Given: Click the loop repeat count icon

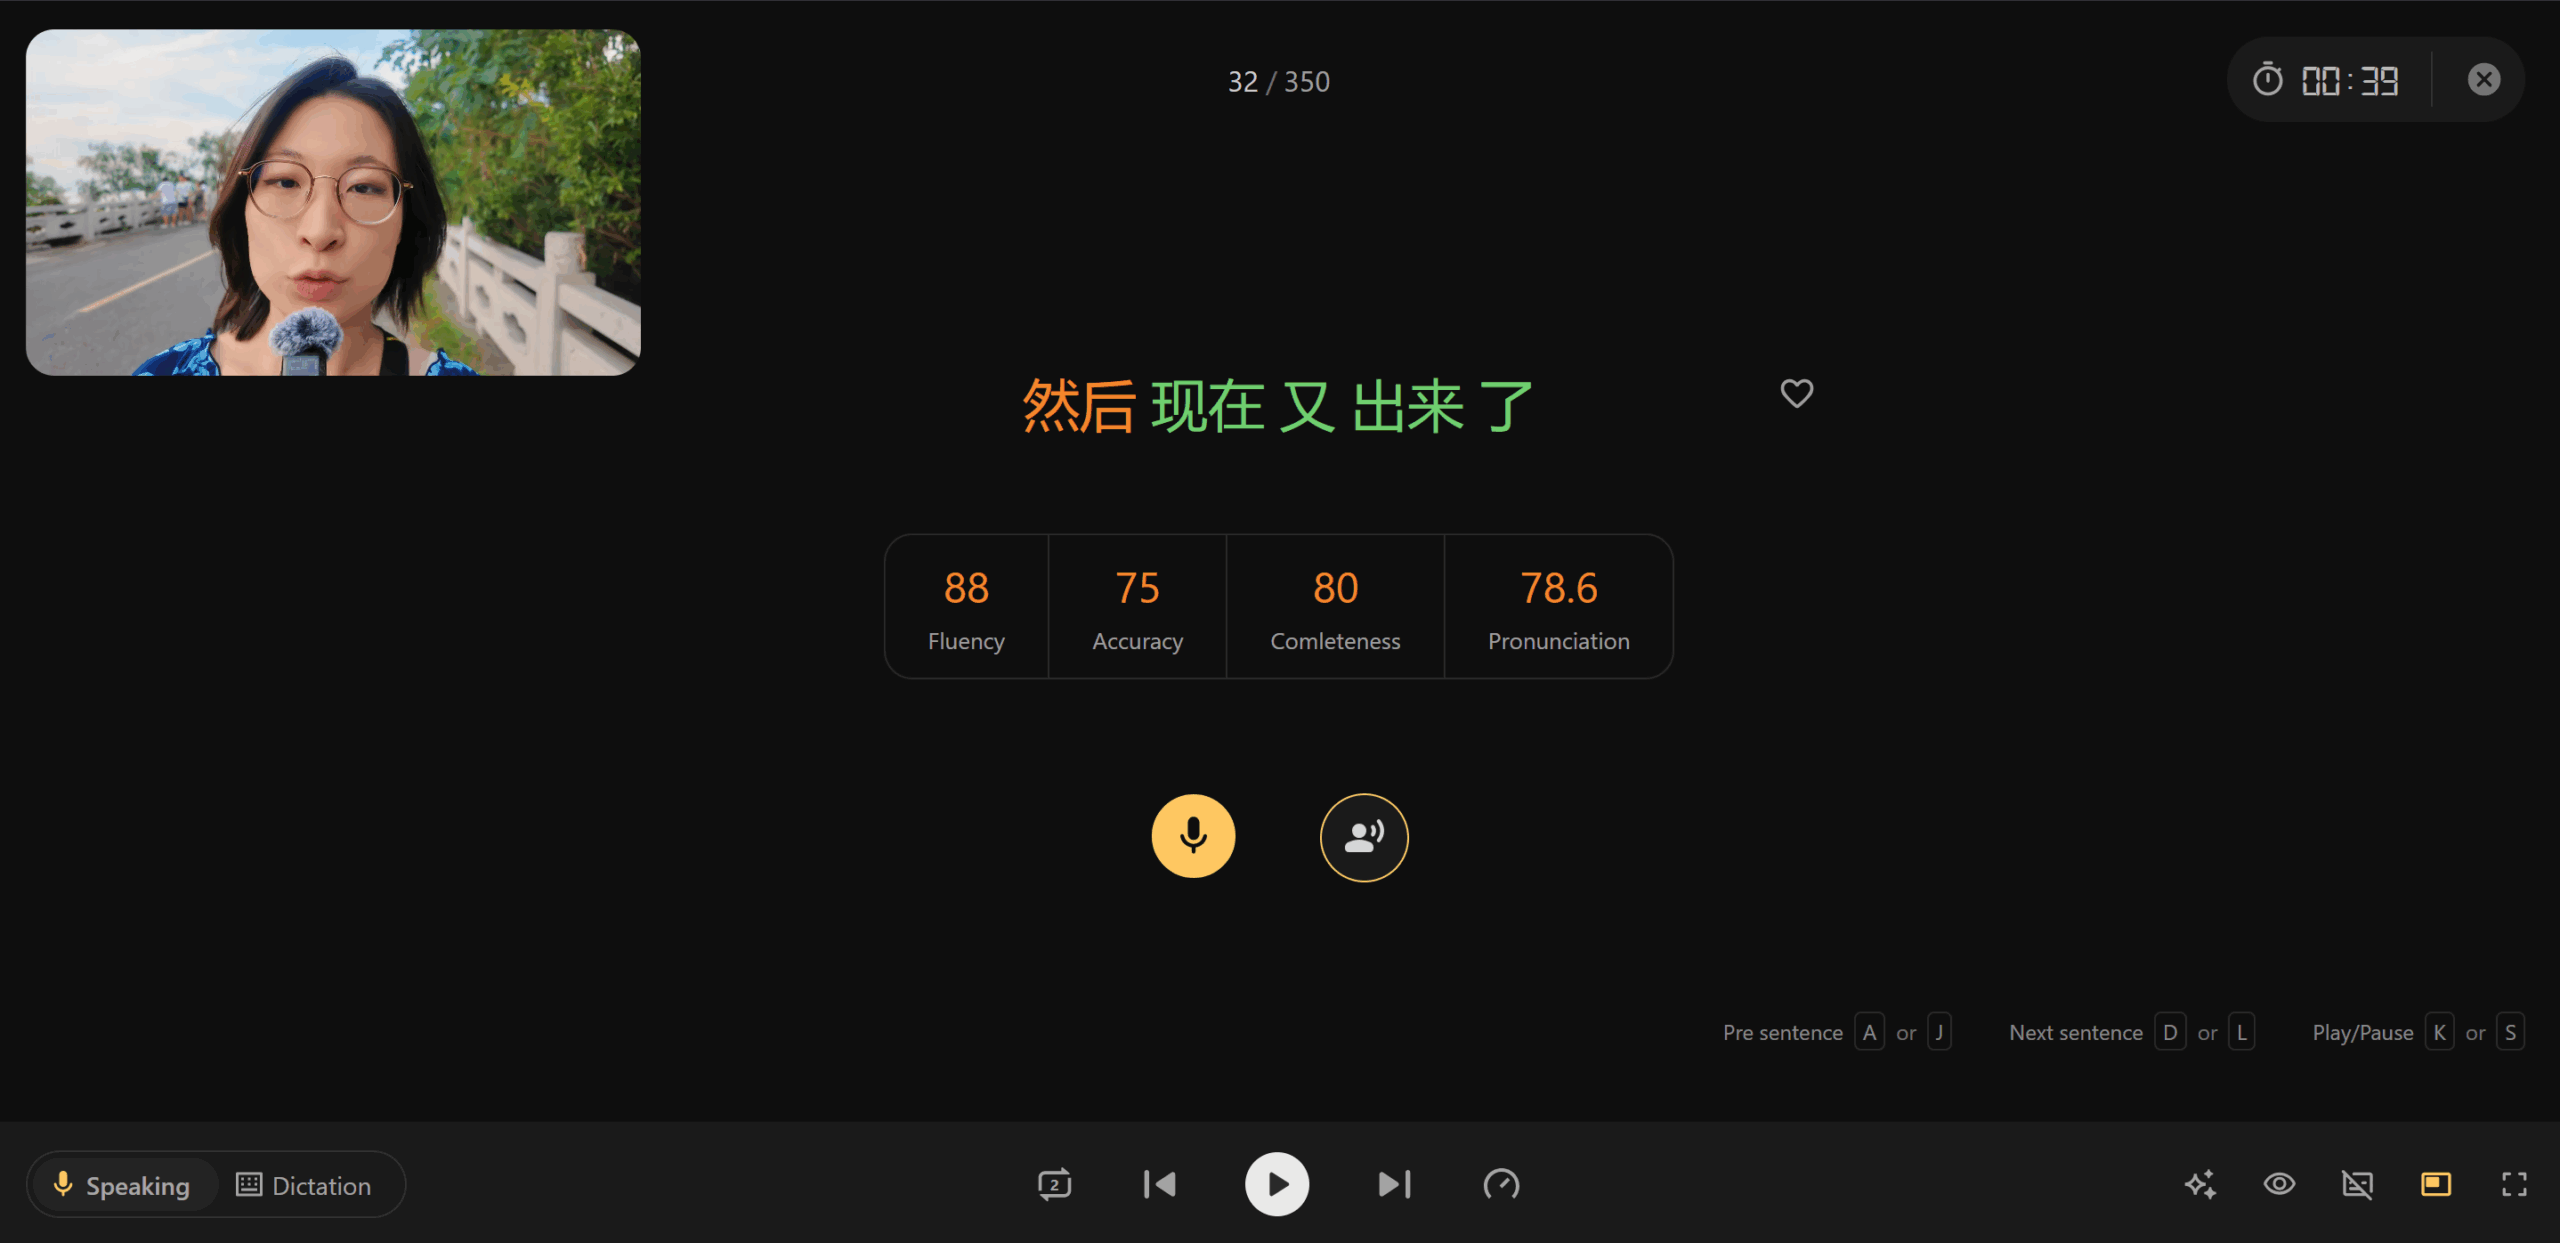Looking at the screenshot, I should click(x=1054, y=1184).
